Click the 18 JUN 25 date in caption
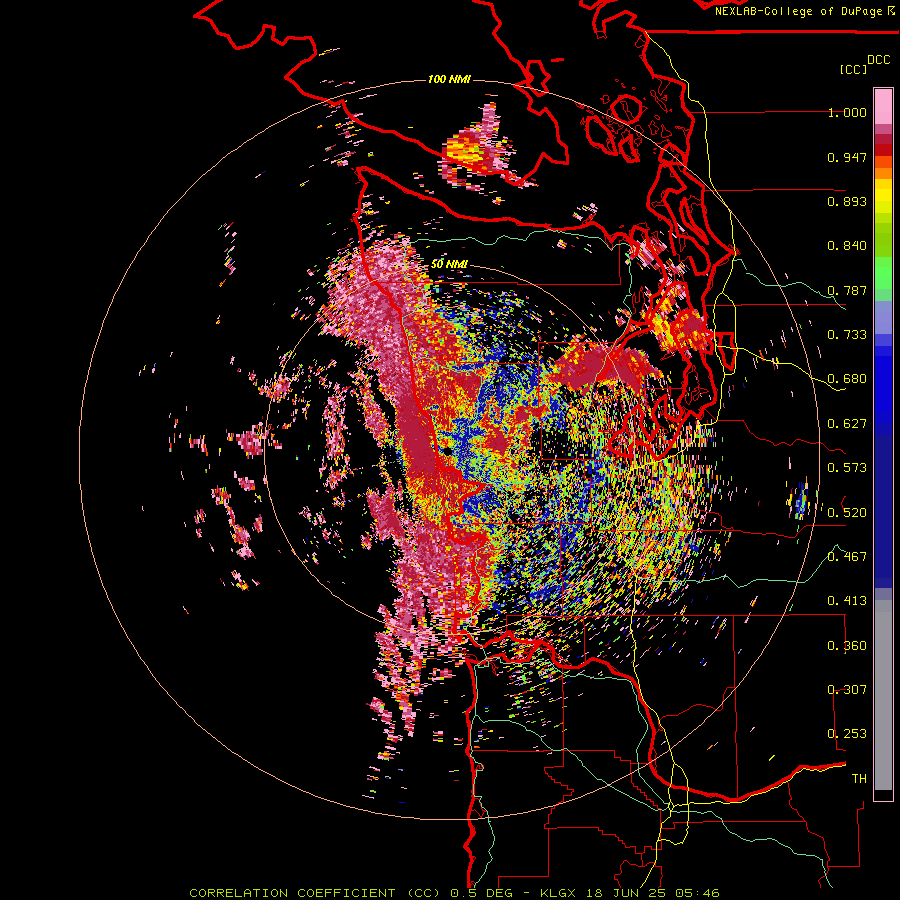This screenshot has height=900, width=900. (x=626, y=893)
